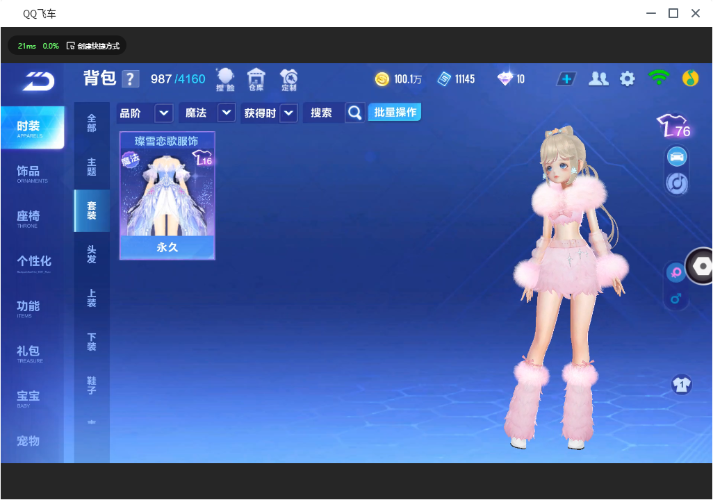Click the diamond currency icon
This screenshot has width=713, height=500.
click(x=505, y=79)
